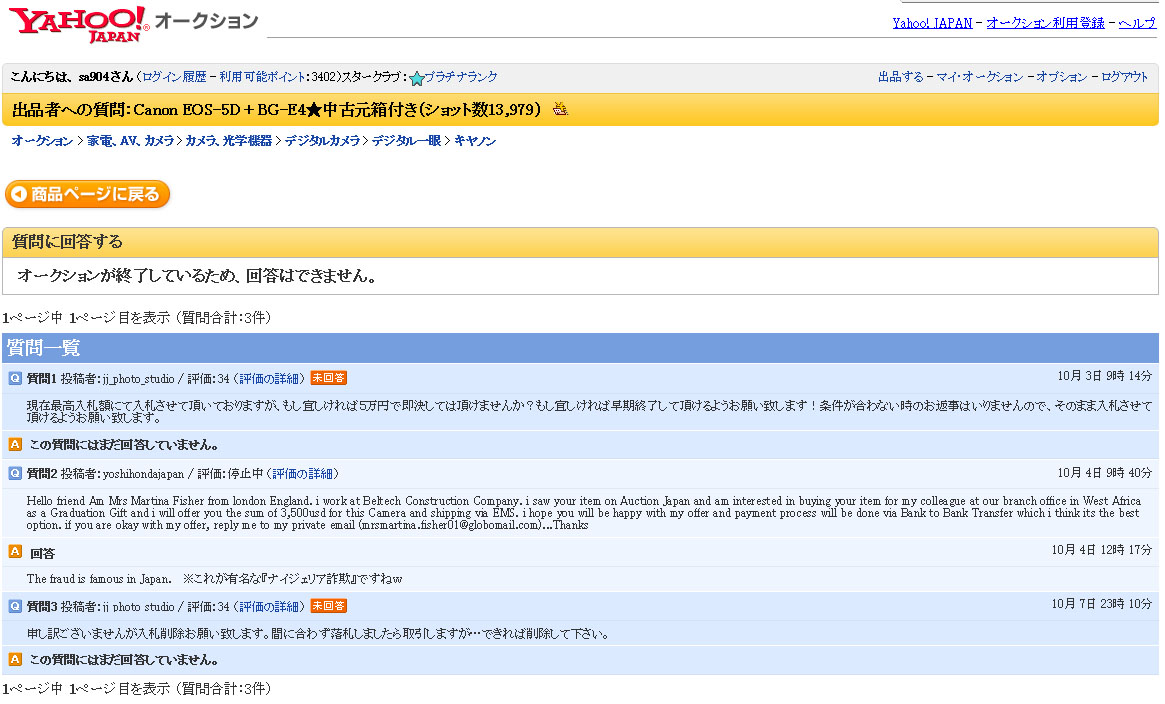Open マイ・オークション menu link
The height and width of the screenshot is (704, 1165).
pos(979,76)
